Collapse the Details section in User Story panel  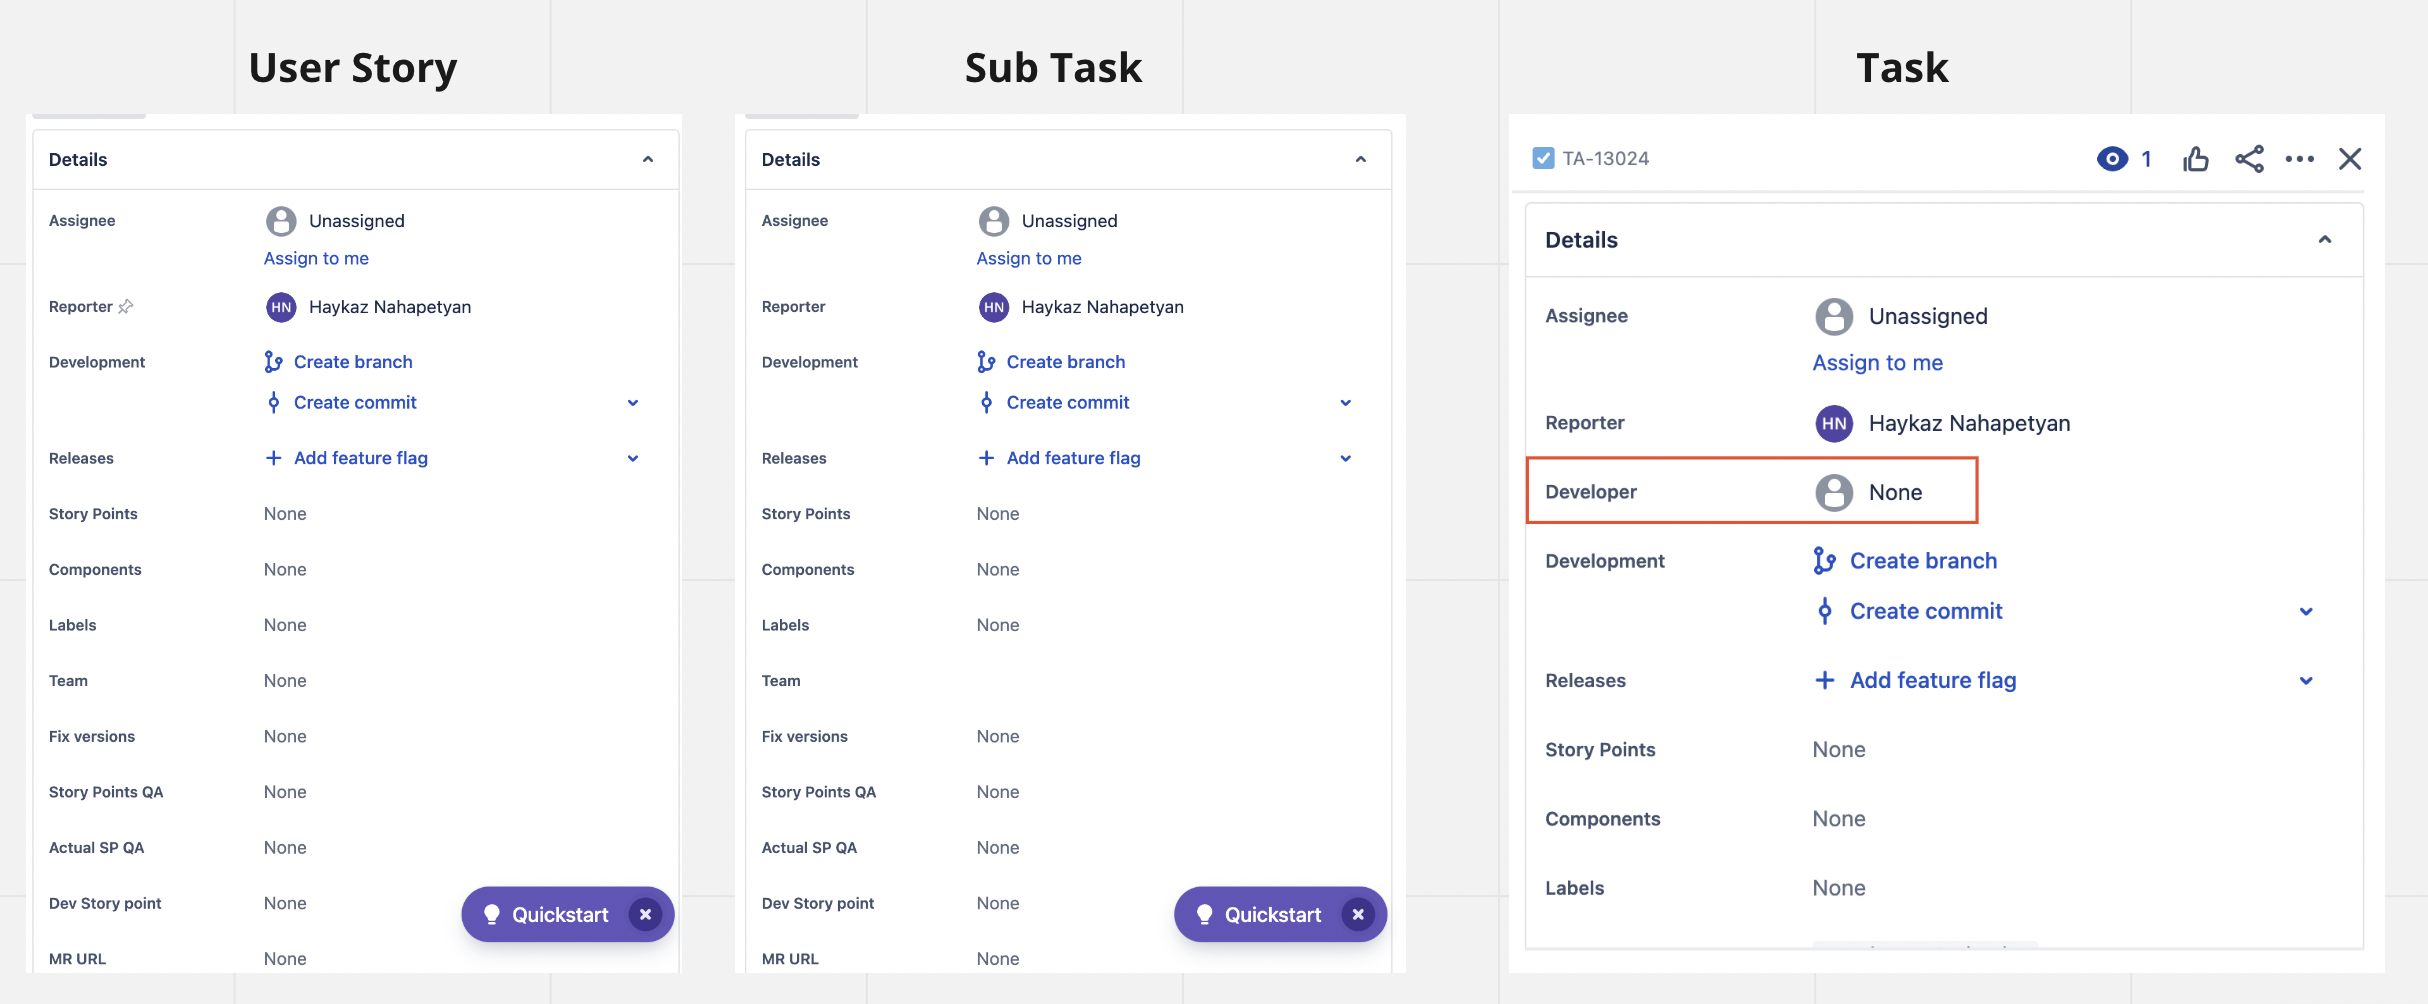click(648, 159)
